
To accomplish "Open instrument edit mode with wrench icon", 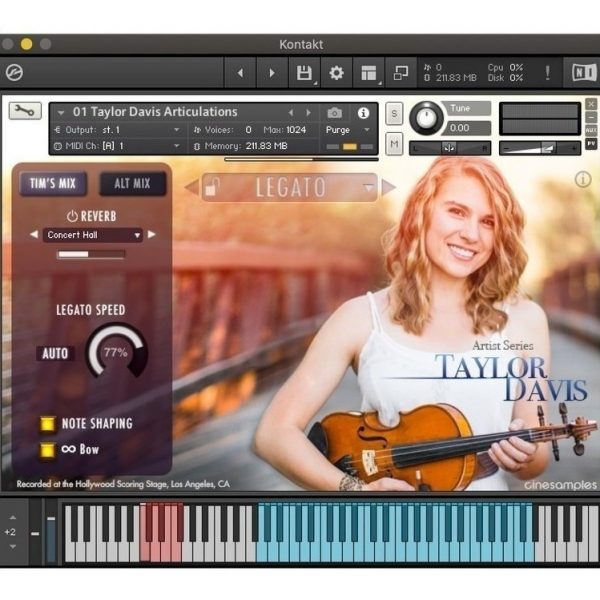I will 25,111.
